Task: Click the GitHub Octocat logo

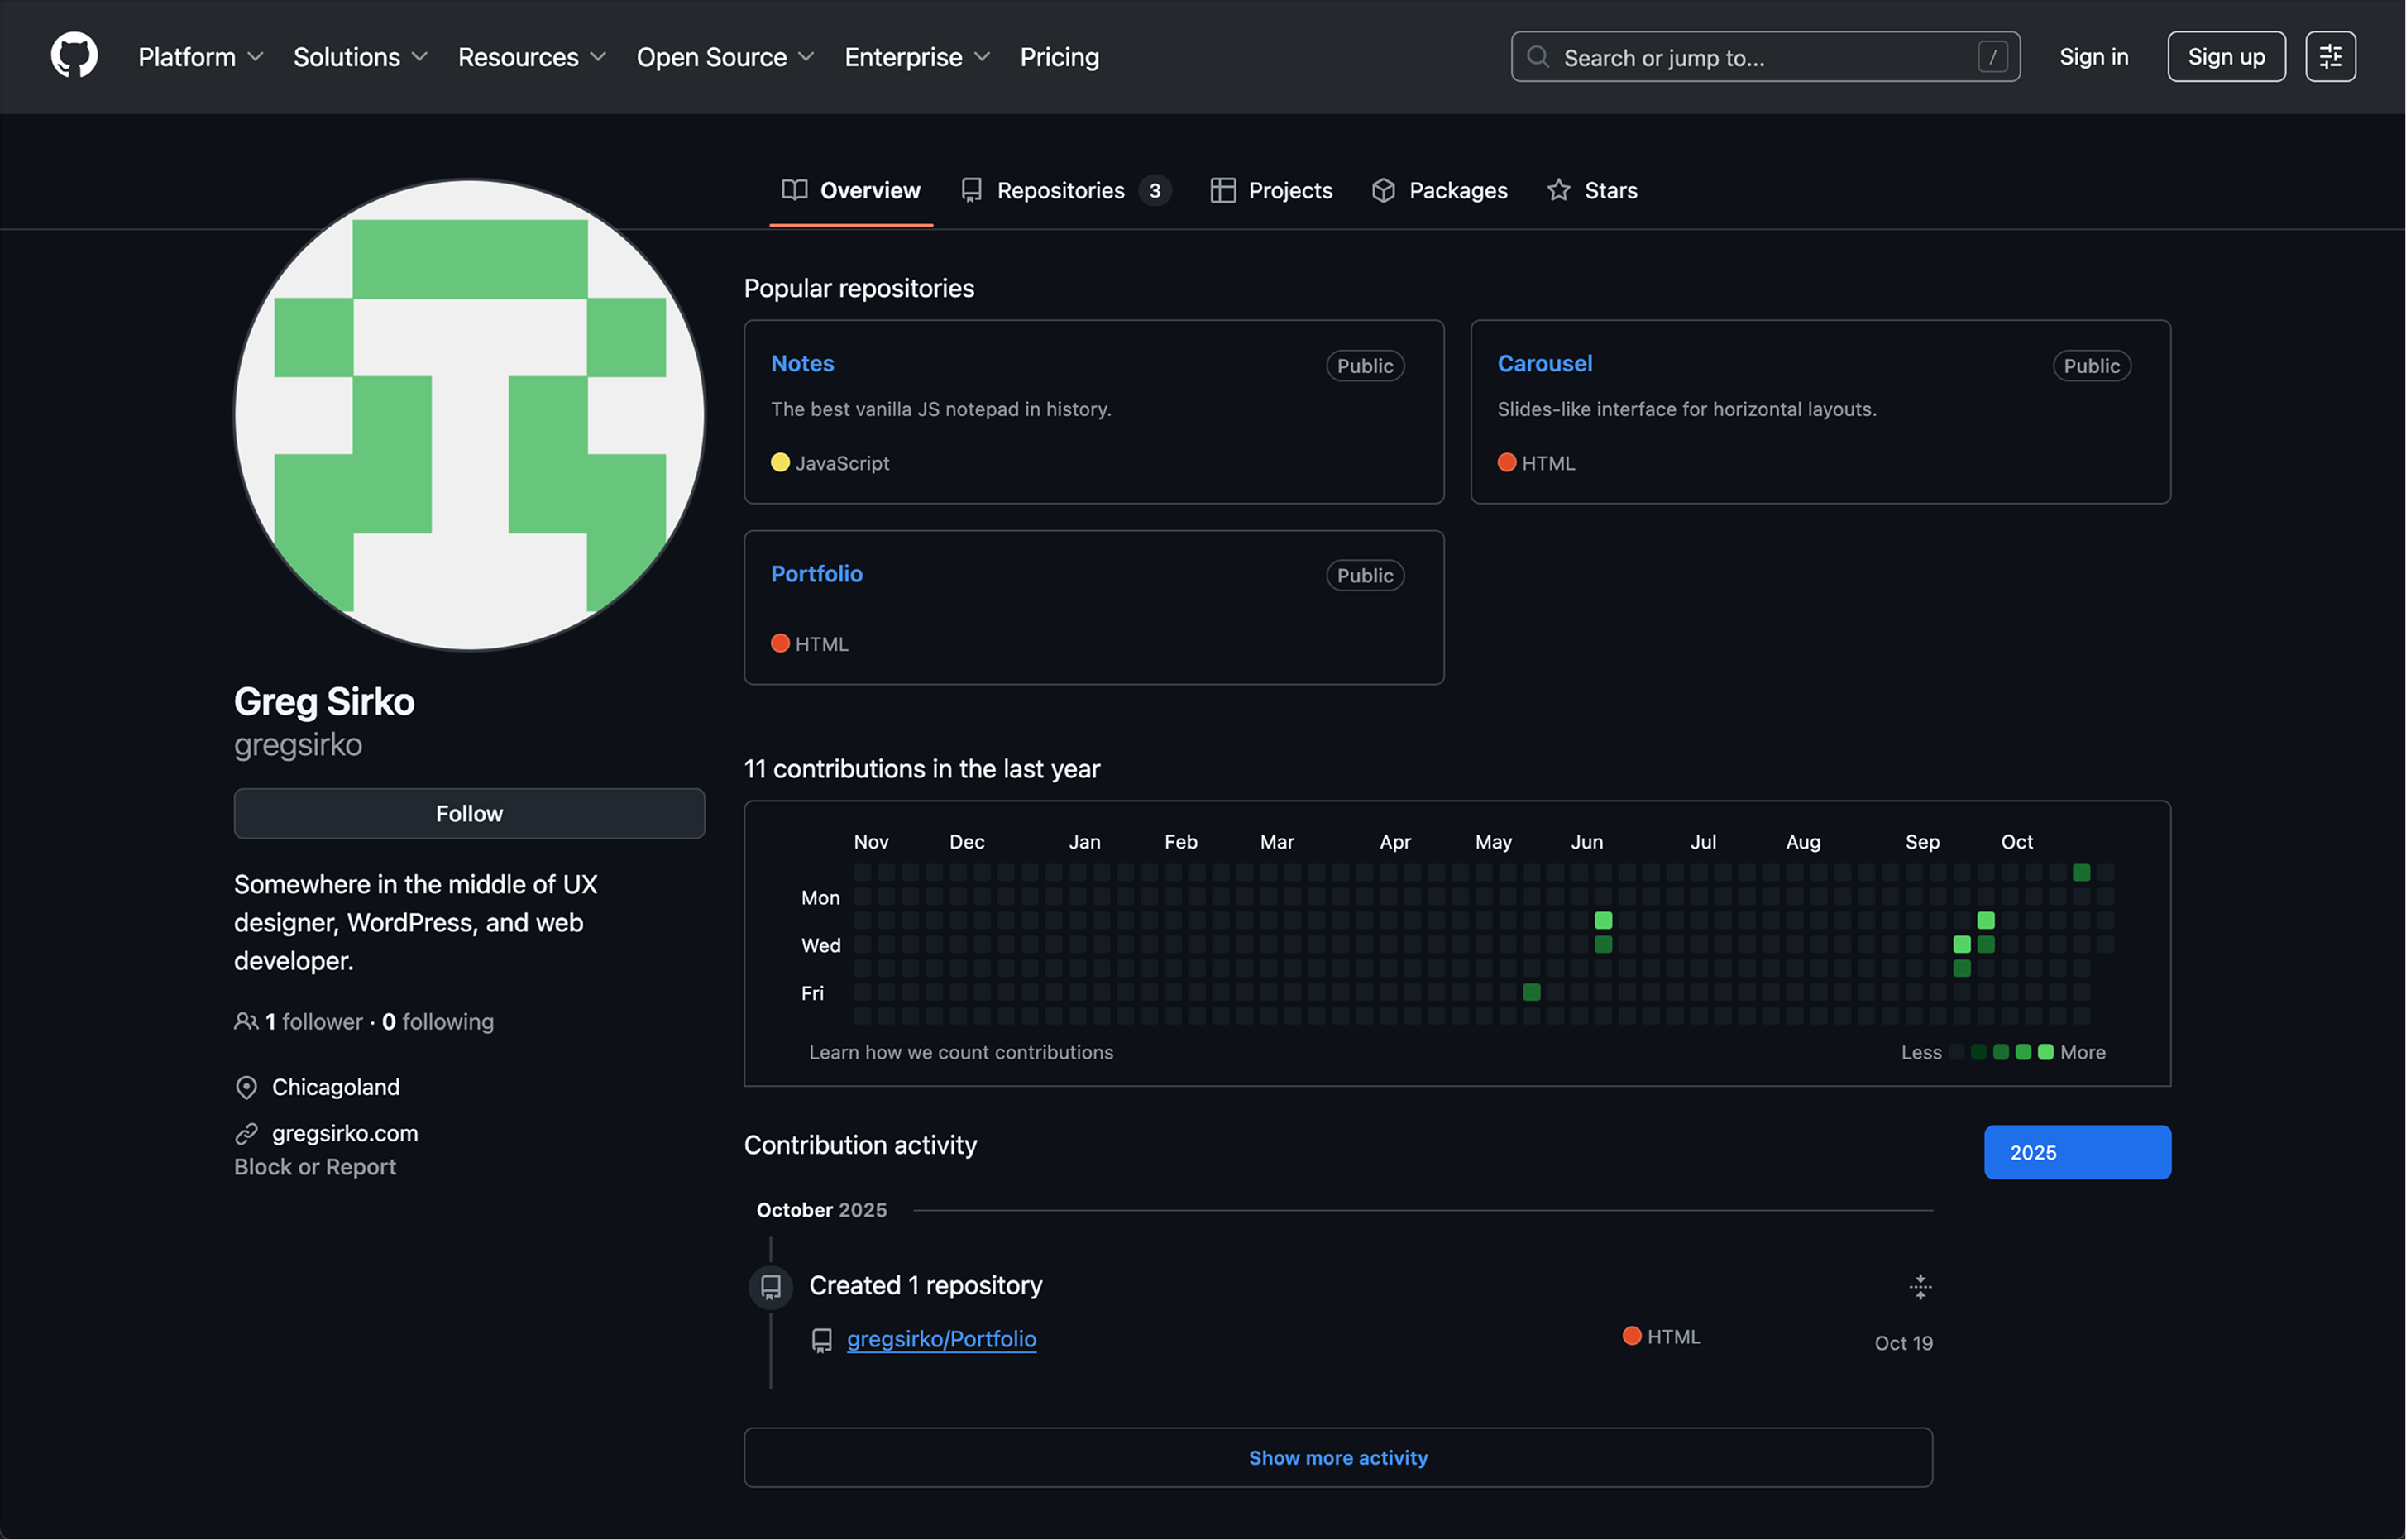Action: point(74,56)
